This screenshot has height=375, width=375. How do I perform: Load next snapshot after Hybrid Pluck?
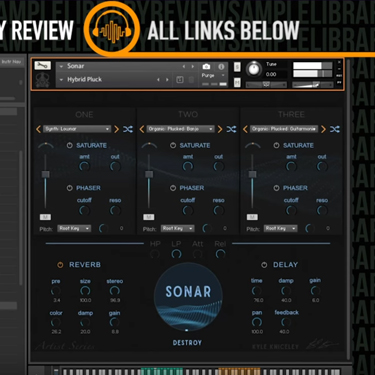[167, 80]
